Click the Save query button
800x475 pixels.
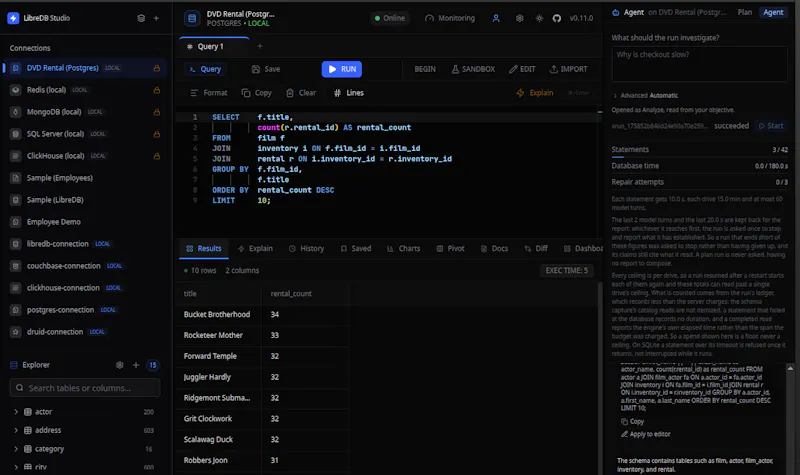click(266, 69)
